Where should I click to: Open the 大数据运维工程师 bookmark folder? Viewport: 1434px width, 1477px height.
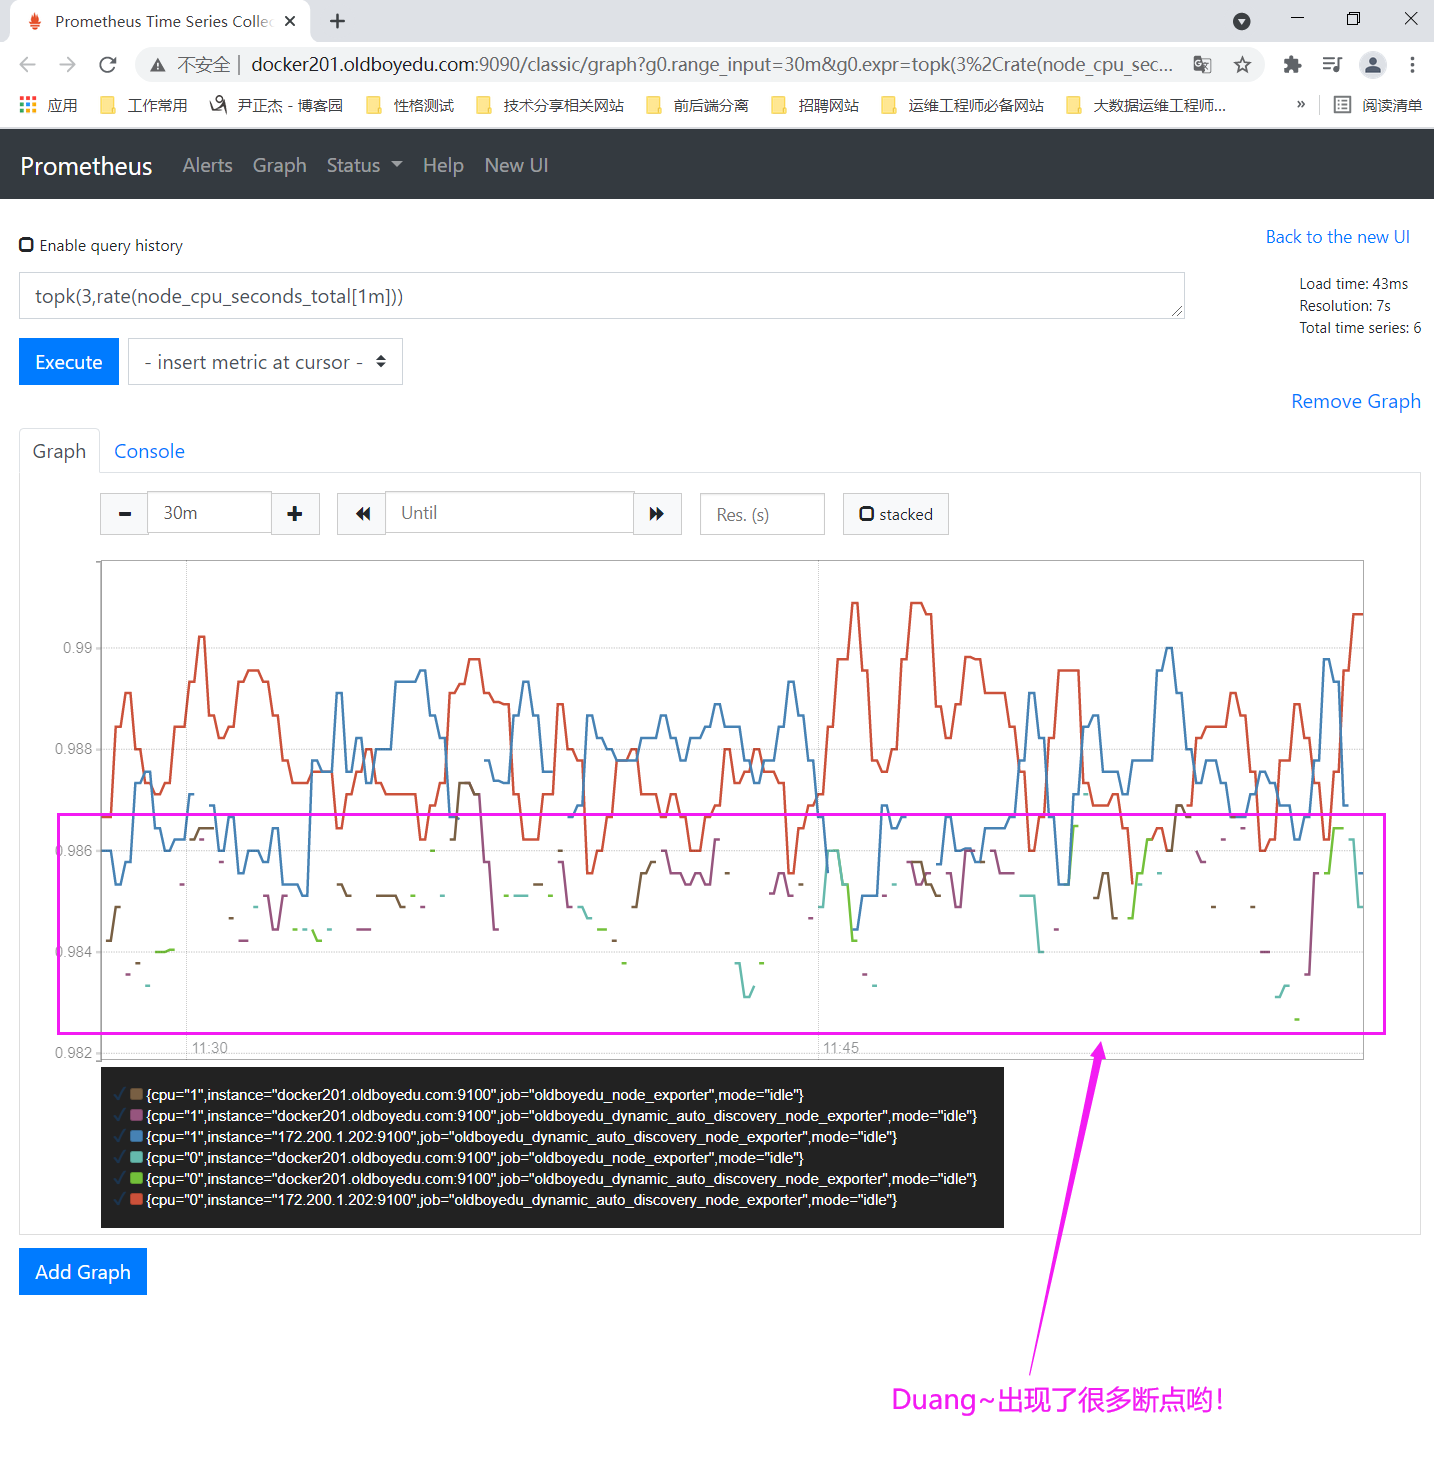click(x=1146, y=105)
